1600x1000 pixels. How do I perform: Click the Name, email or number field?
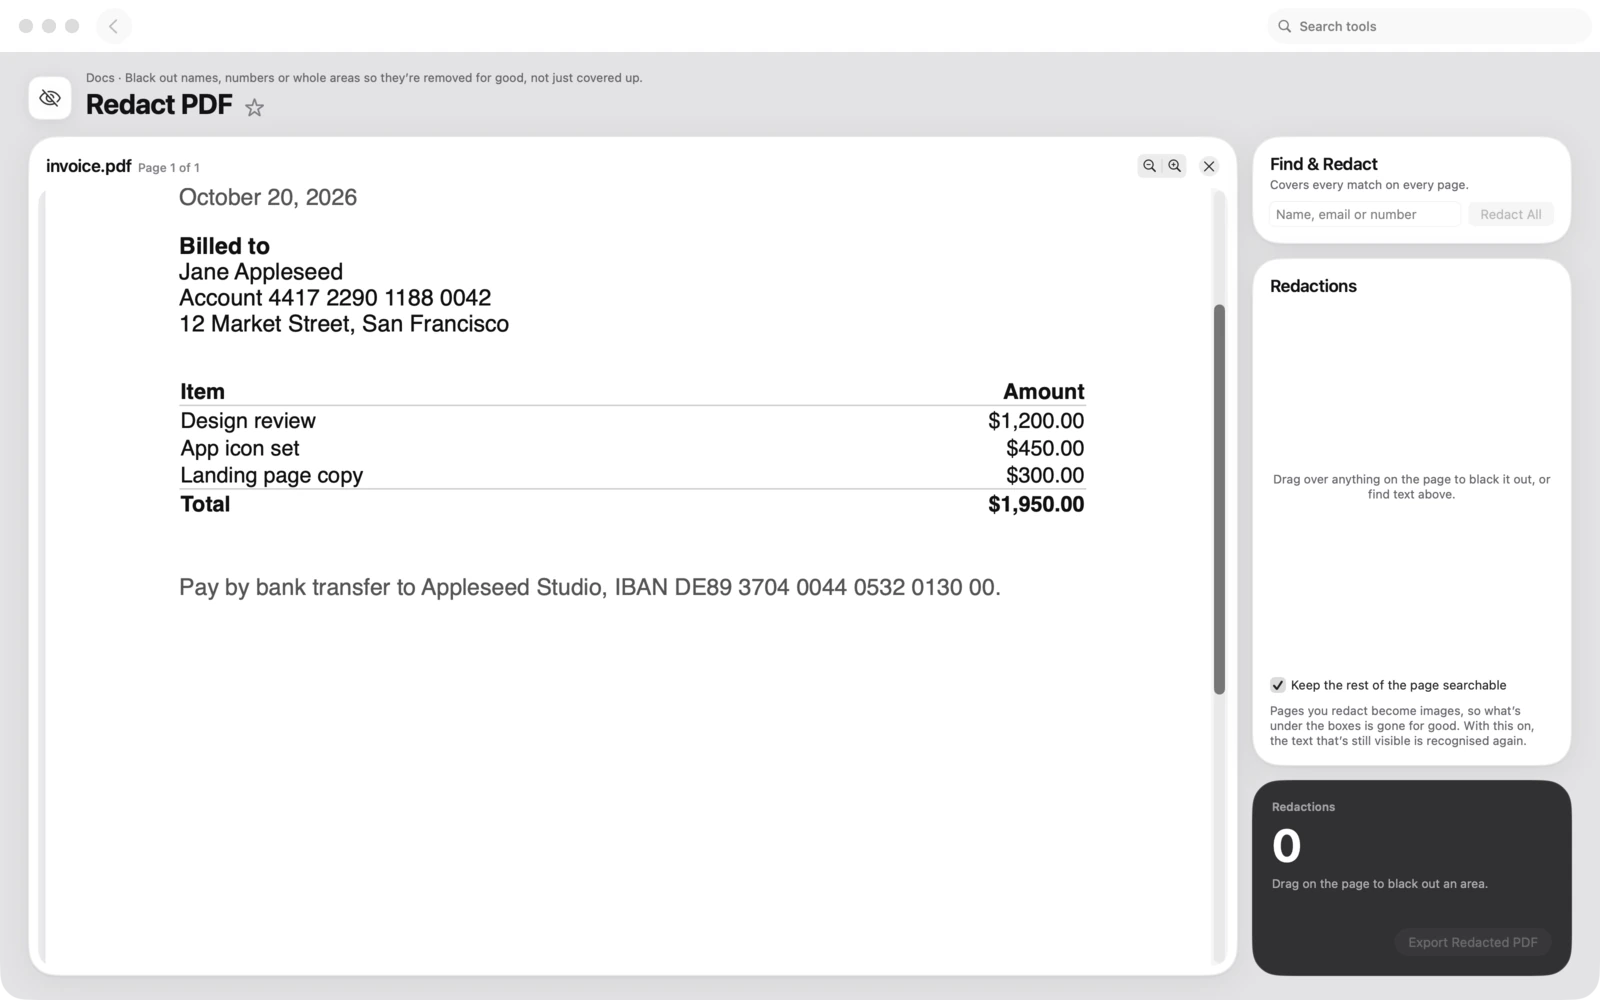pyautogui.click(x=1365, y=214)
